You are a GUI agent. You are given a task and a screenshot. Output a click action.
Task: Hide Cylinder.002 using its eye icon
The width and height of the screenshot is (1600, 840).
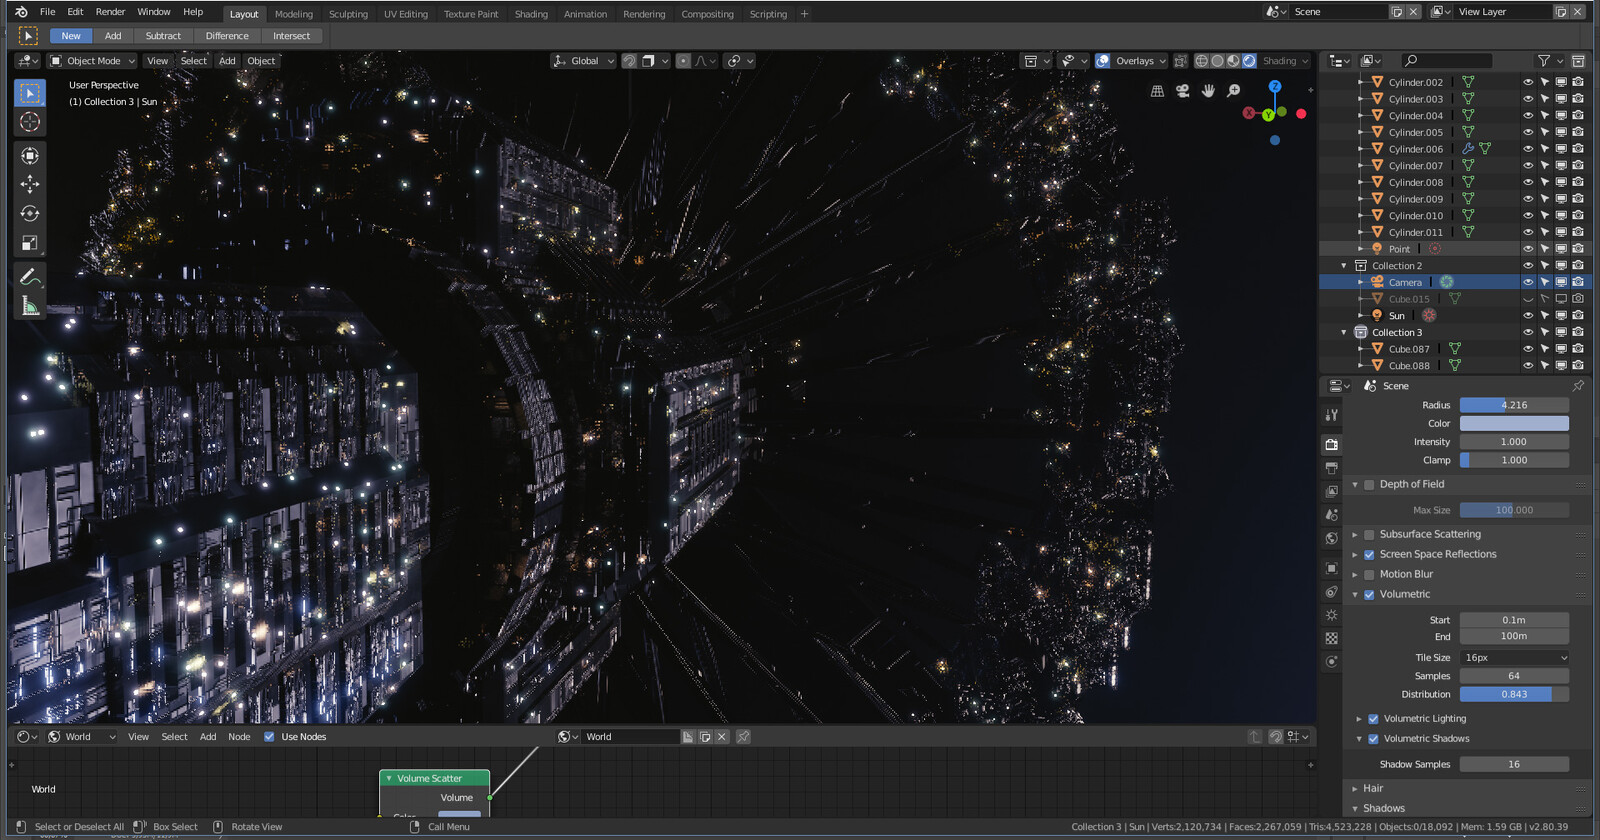tap(1528, 82)
